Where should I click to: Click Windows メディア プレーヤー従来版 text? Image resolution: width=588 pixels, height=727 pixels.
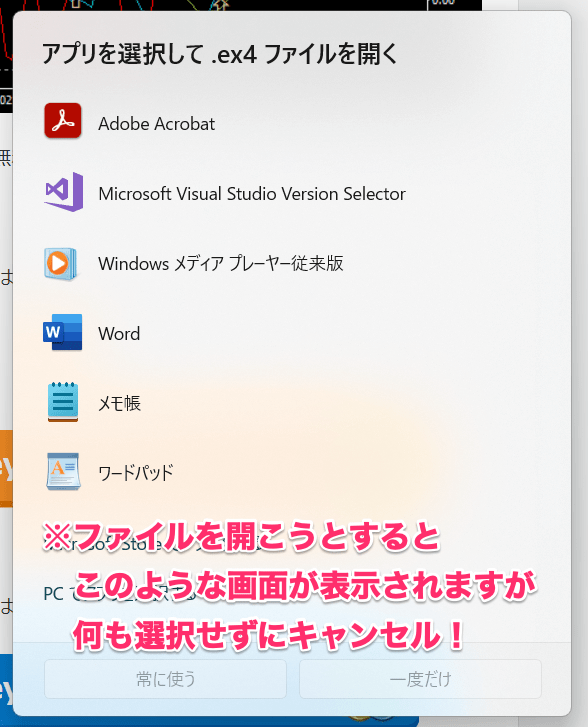click(x=221, y=263)
